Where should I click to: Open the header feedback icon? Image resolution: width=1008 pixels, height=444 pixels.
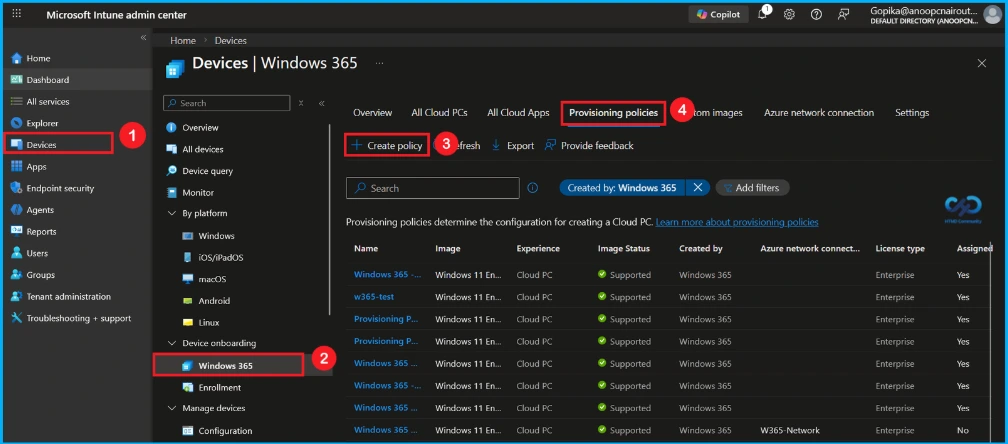[x=843, y=14]
